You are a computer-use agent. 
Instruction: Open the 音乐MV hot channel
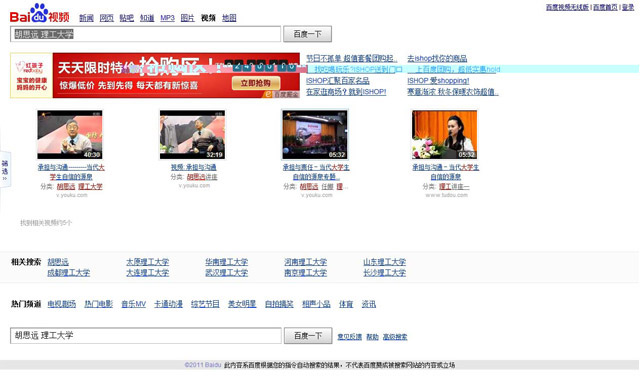(133, 304)
